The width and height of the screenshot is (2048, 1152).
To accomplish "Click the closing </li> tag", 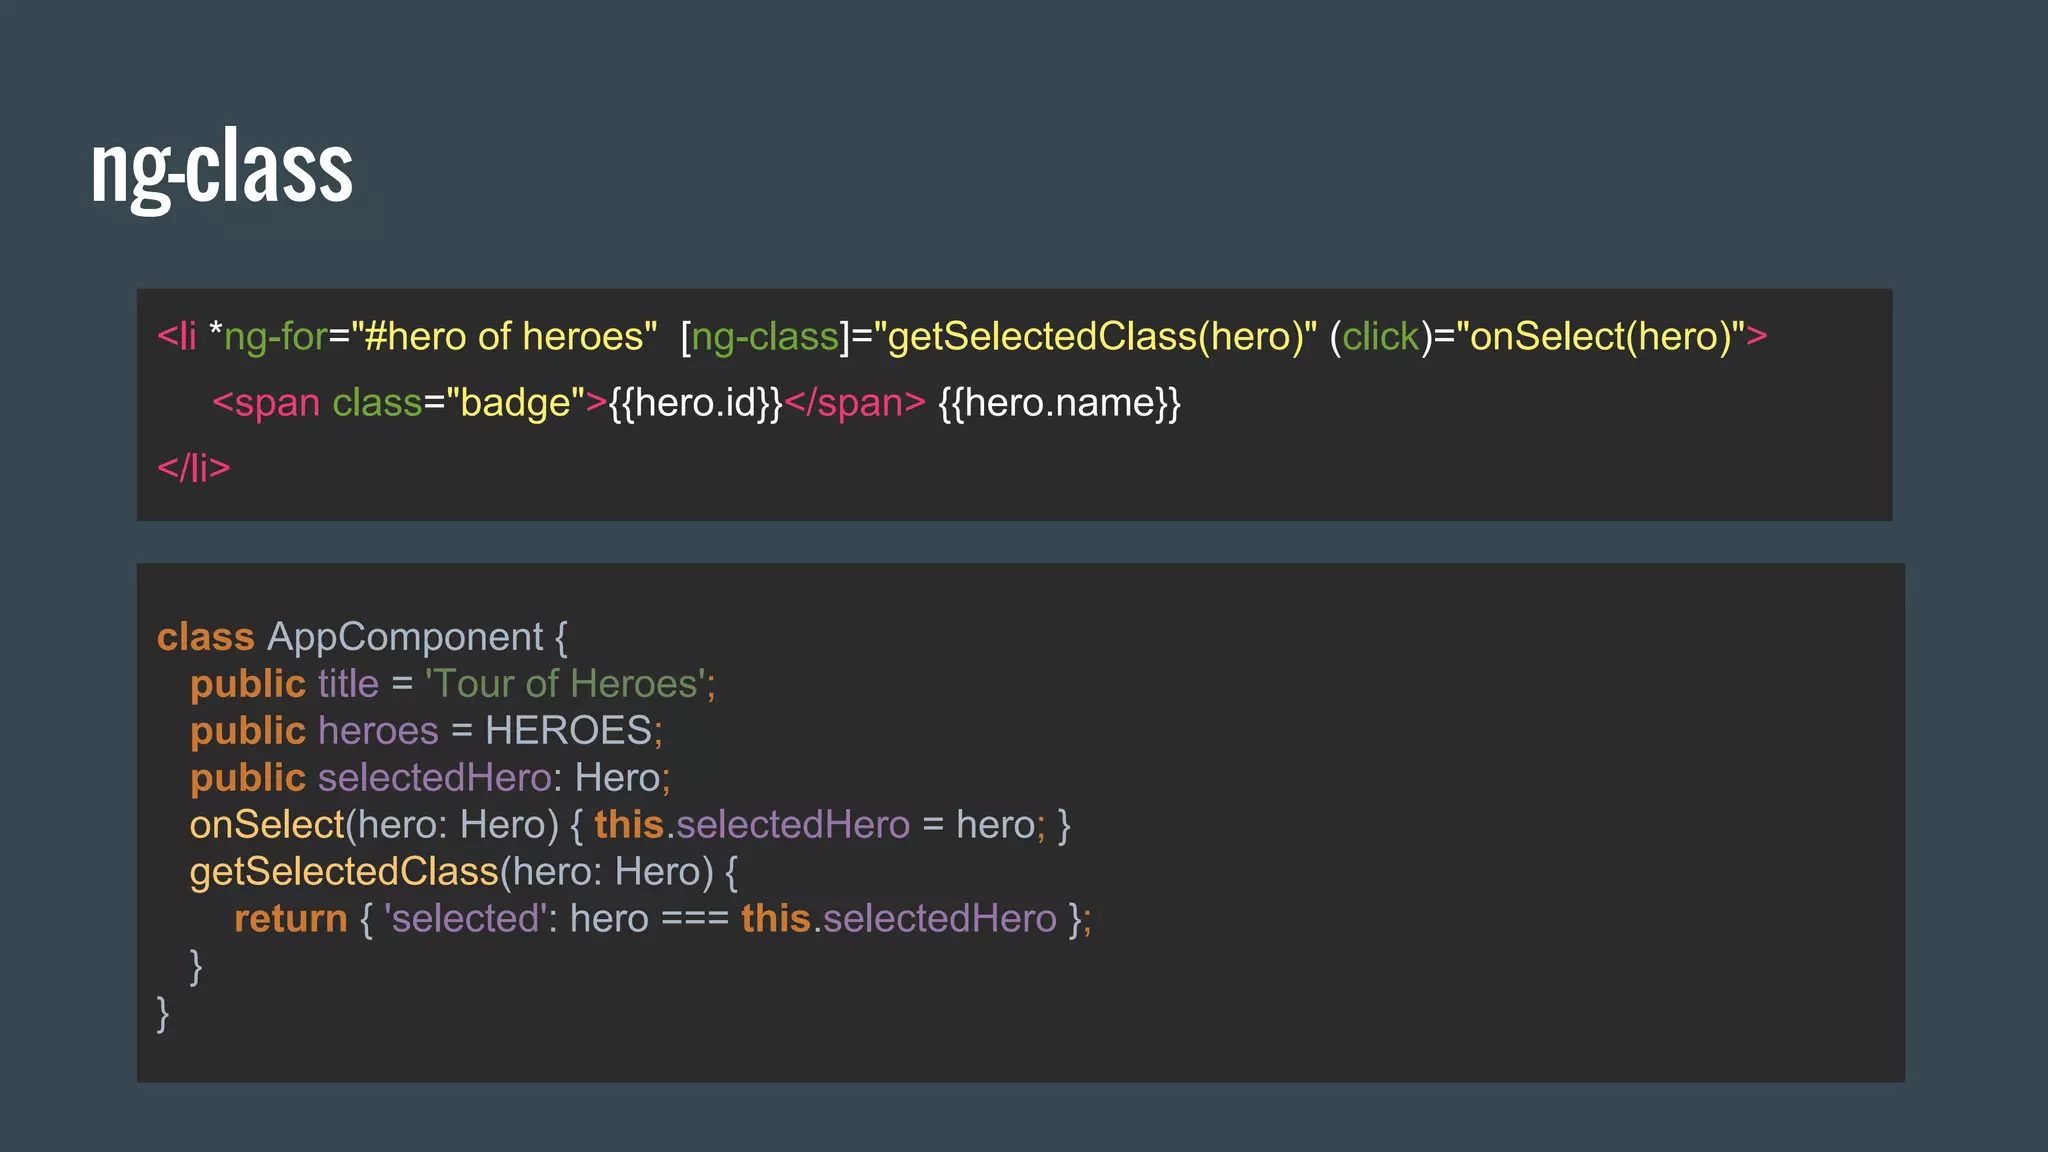I will point(194,468).
